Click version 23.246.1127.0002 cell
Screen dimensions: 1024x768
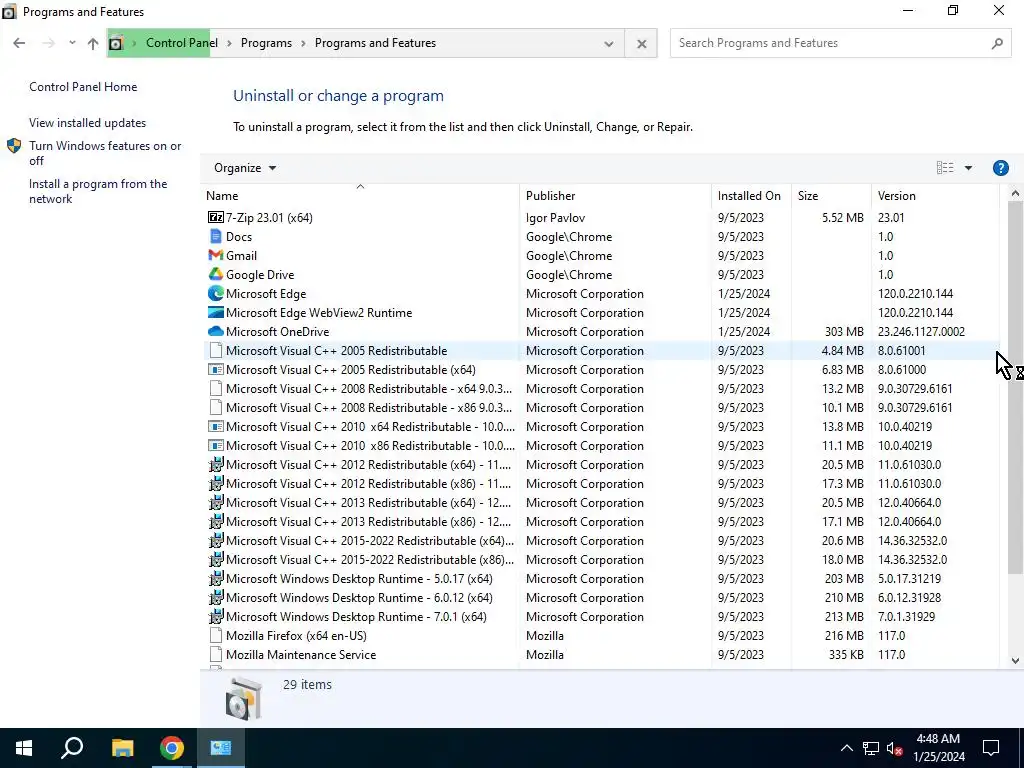pos(921,332)
